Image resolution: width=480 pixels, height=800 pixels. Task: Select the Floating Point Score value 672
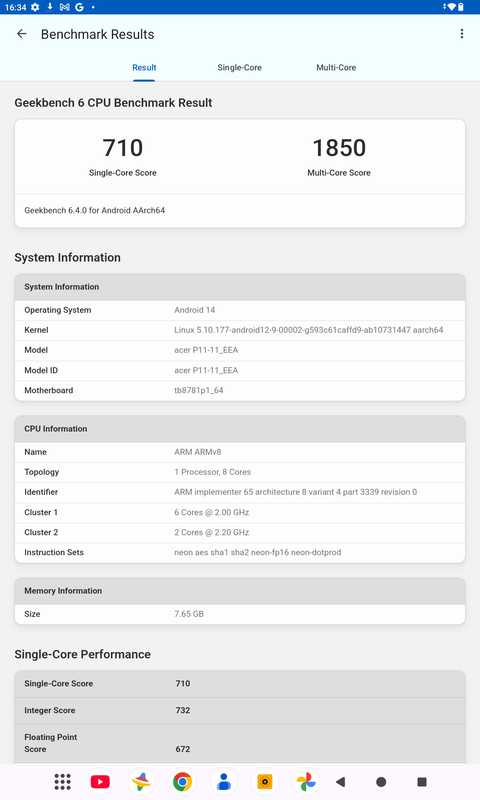pos(183,749)
